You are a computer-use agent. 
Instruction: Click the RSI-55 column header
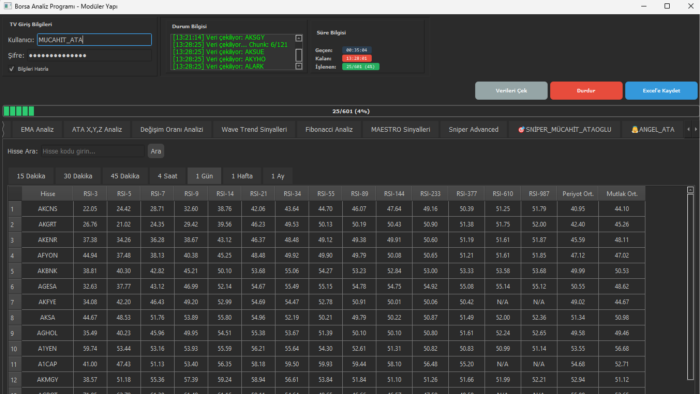pyautogui.click(x=325, y=194)
